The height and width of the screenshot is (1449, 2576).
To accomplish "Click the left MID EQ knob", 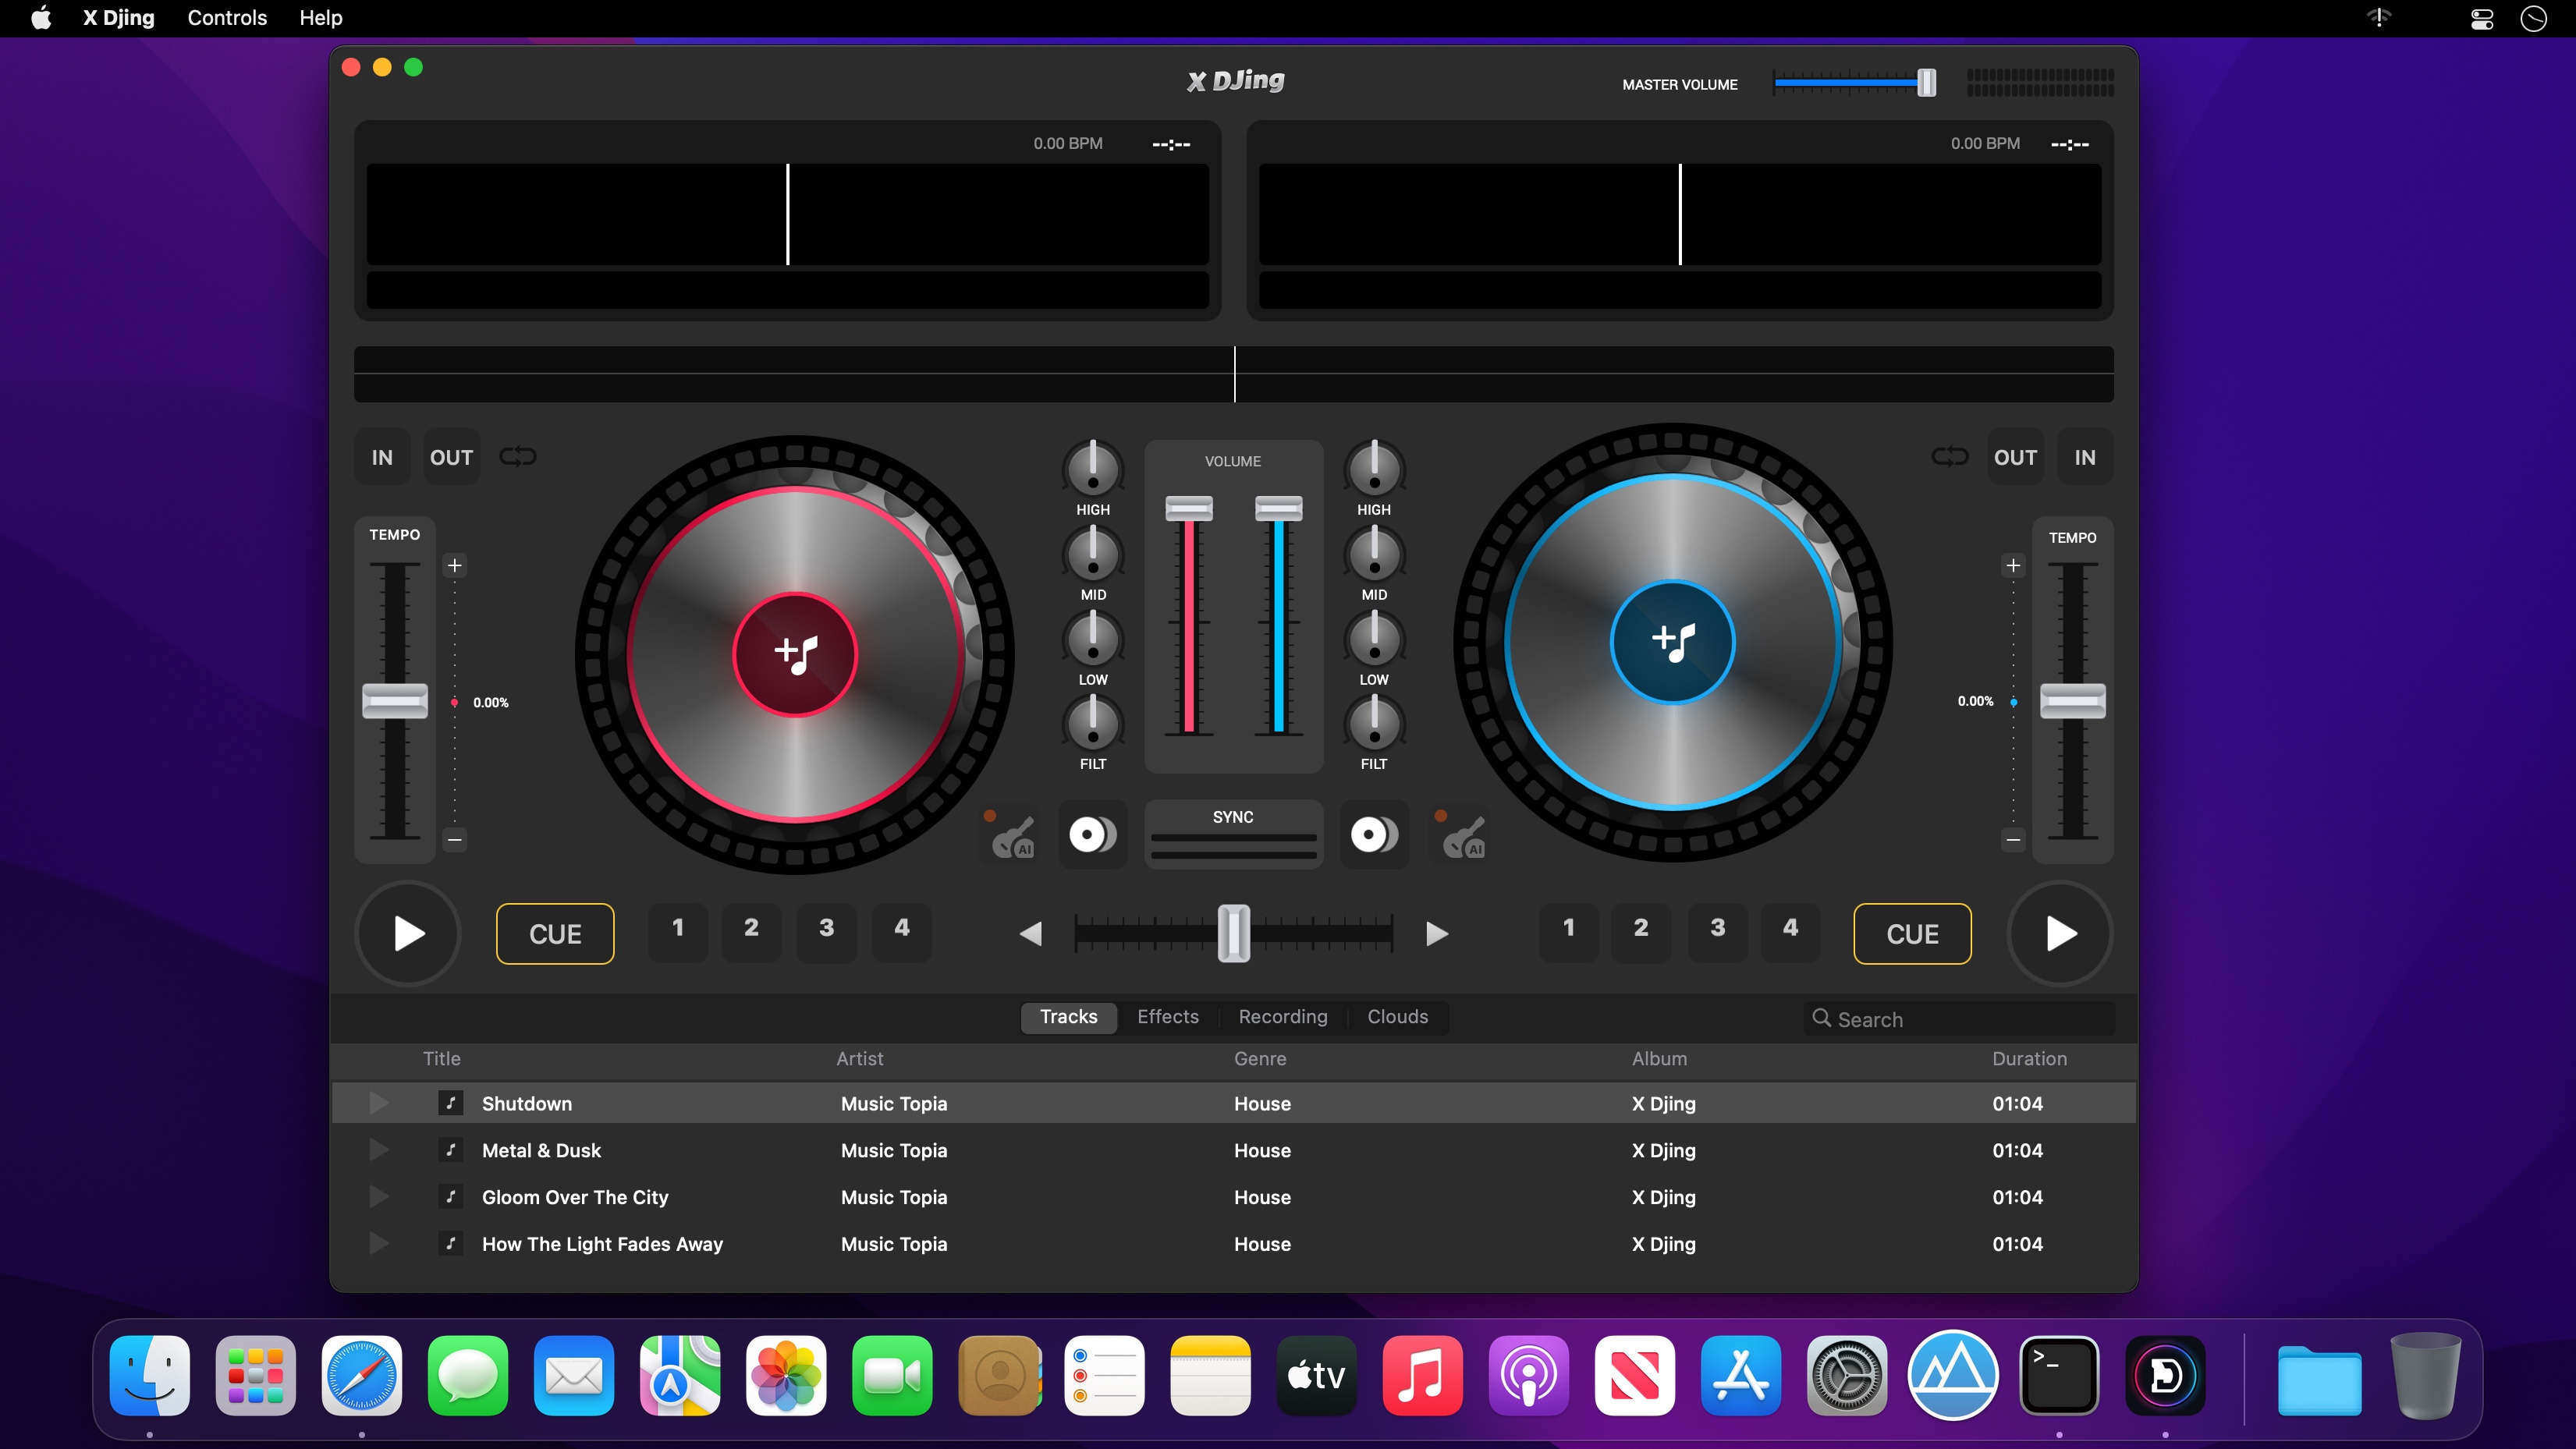I will [x=1093, y=554].
